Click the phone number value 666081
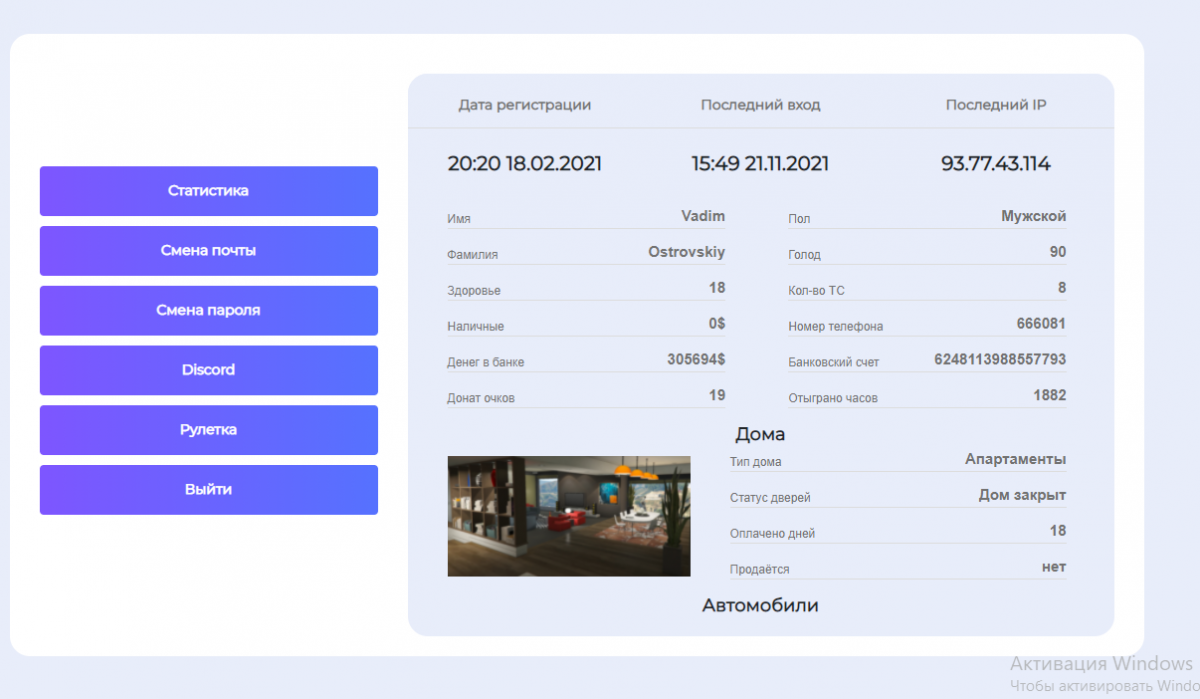The height and width of the screenshot is (699, 1200). click(x=1040, y=323)
